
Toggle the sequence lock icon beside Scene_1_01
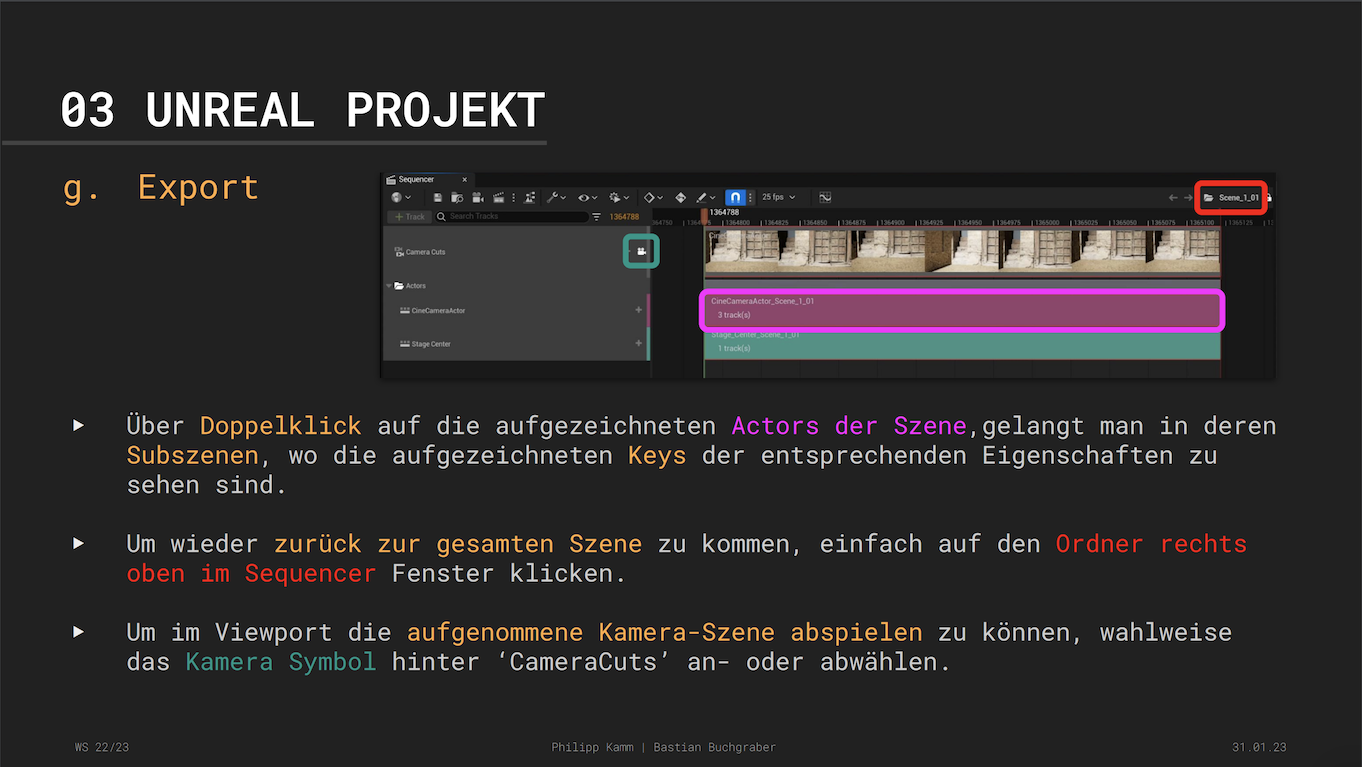click(1269, 198)
